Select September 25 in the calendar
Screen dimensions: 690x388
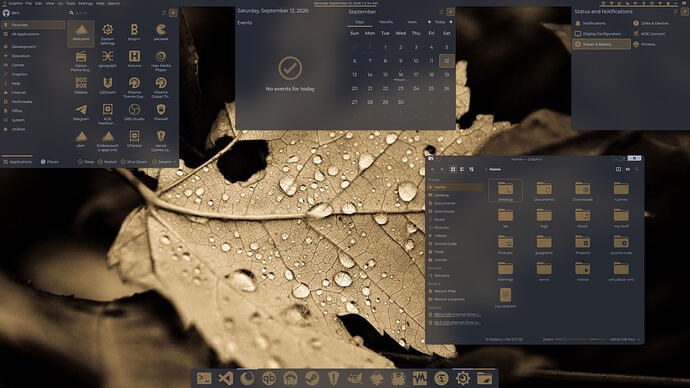pyautogui.click(x=431, y=88)
